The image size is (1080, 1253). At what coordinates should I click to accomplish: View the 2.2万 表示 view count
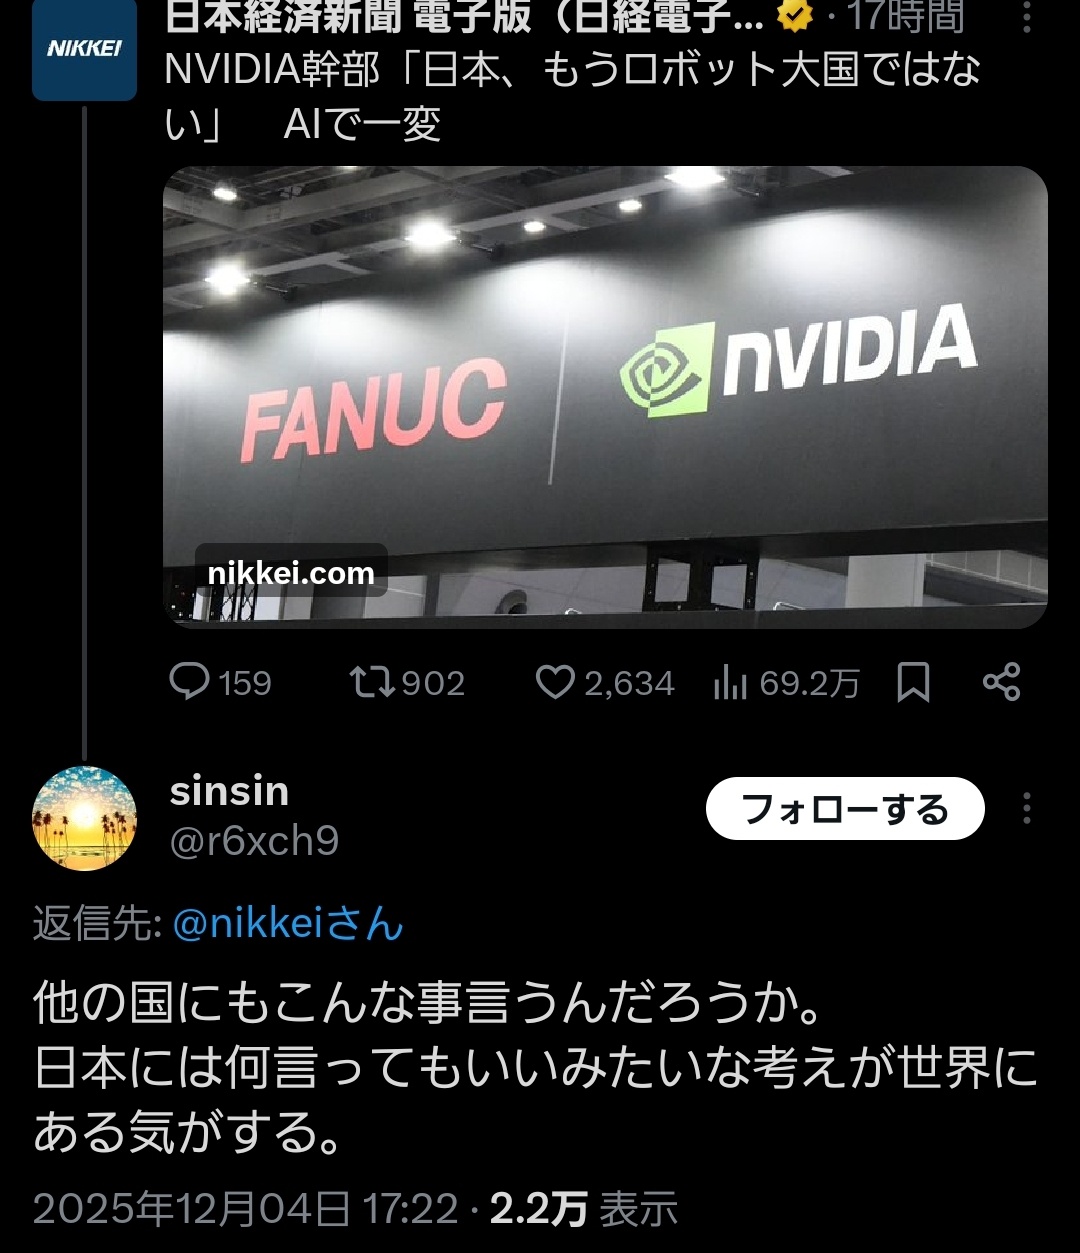tap(584, 1210)
